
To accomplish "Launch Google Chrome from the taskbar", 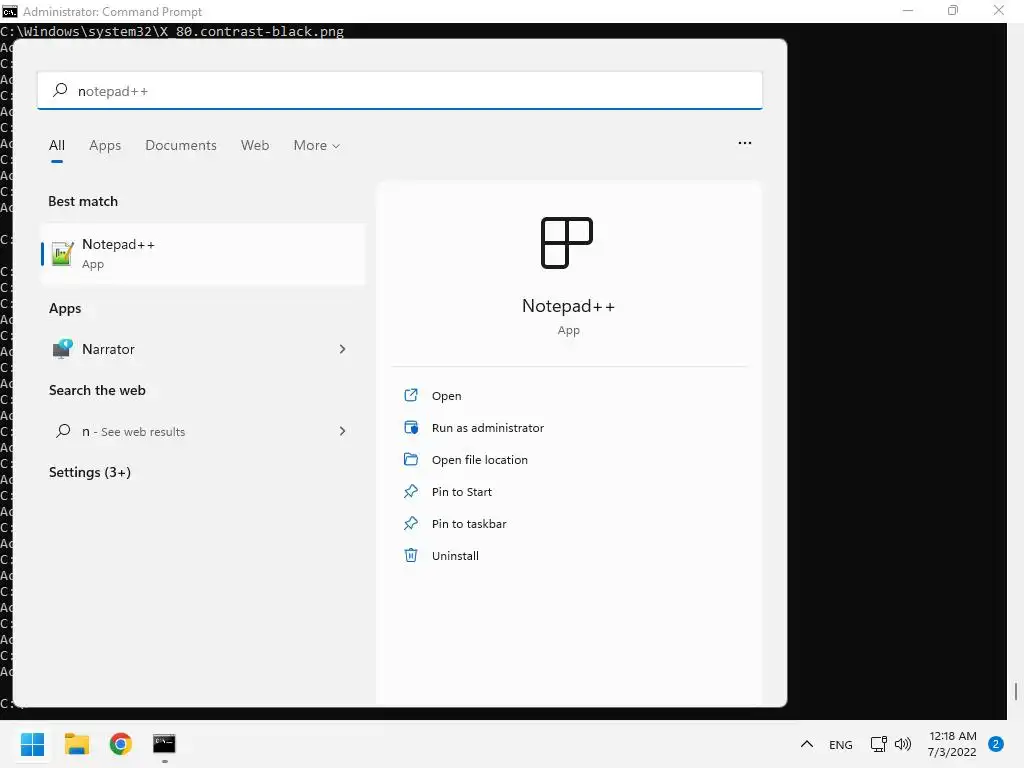I will 120,744.
